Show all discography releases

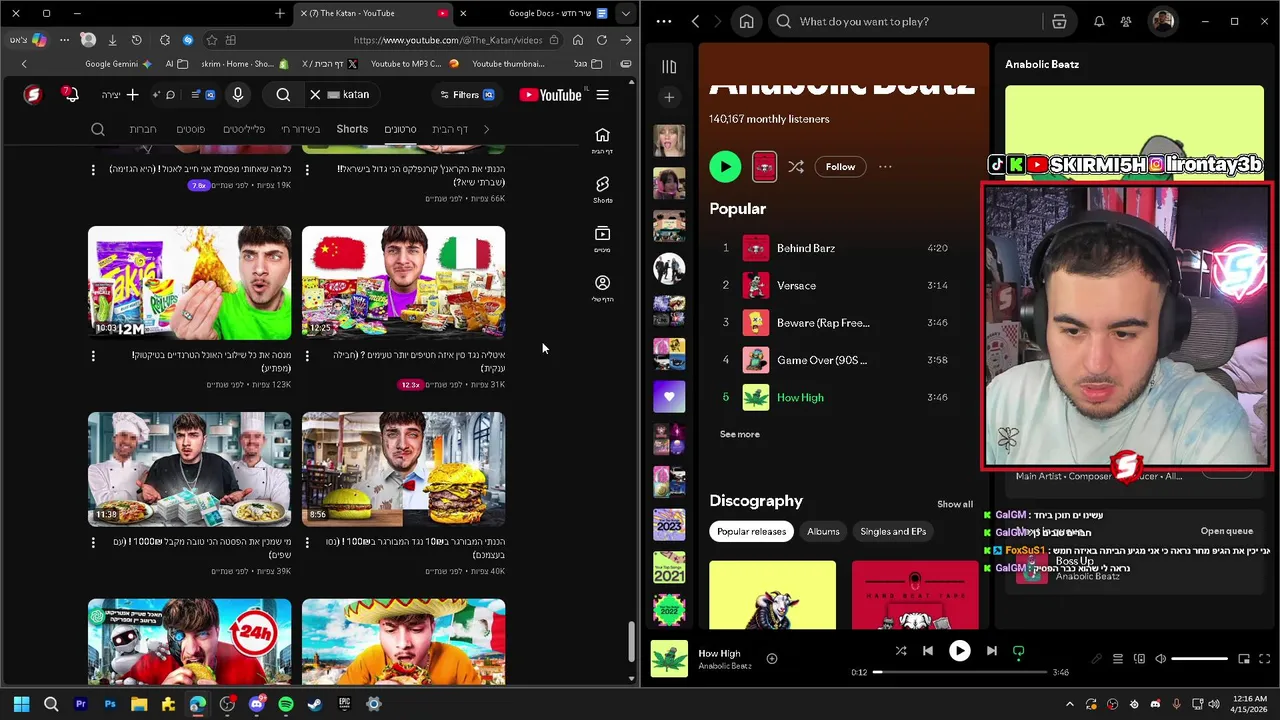point(955,504)
